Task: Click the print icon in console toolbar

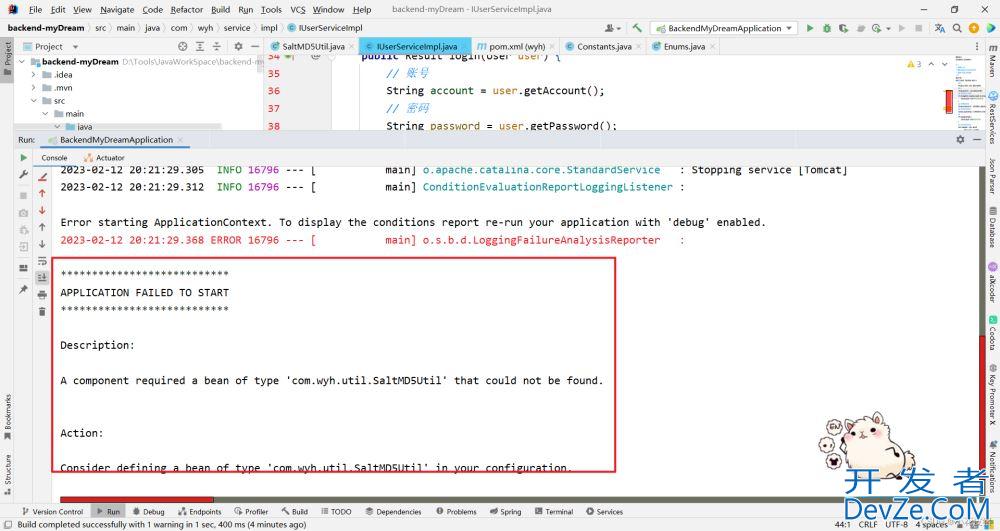Action: 42,295
